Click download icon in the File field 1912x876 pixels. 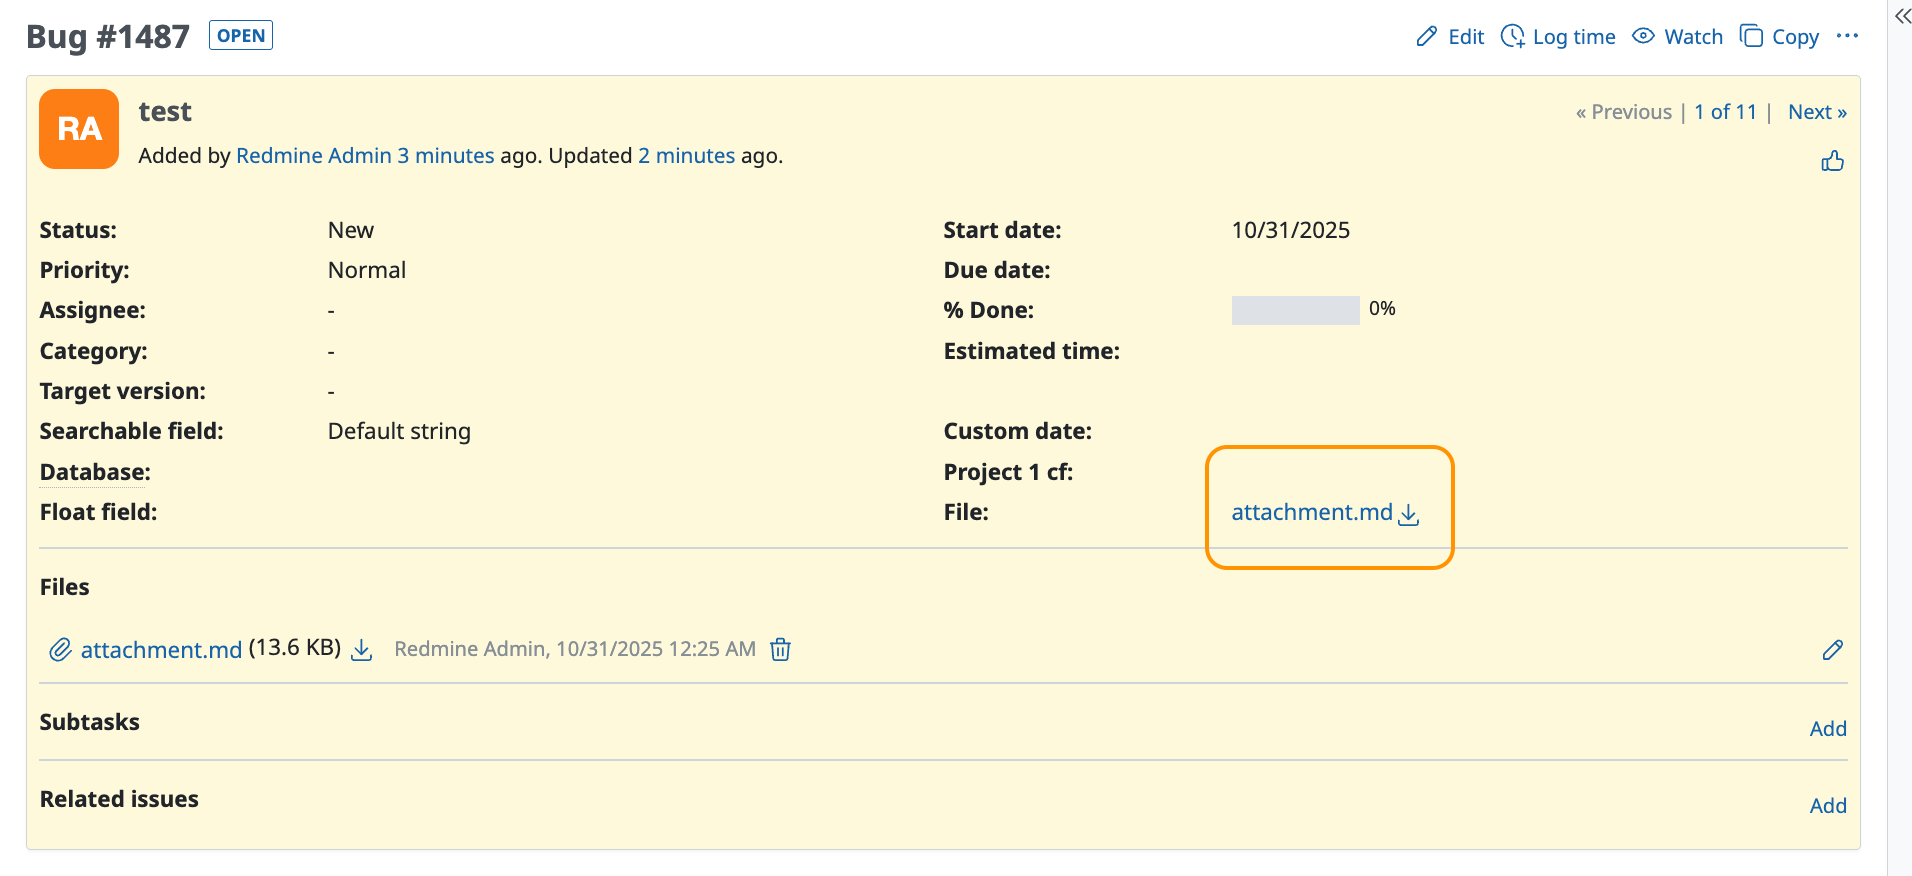(x=1409, y=514)
